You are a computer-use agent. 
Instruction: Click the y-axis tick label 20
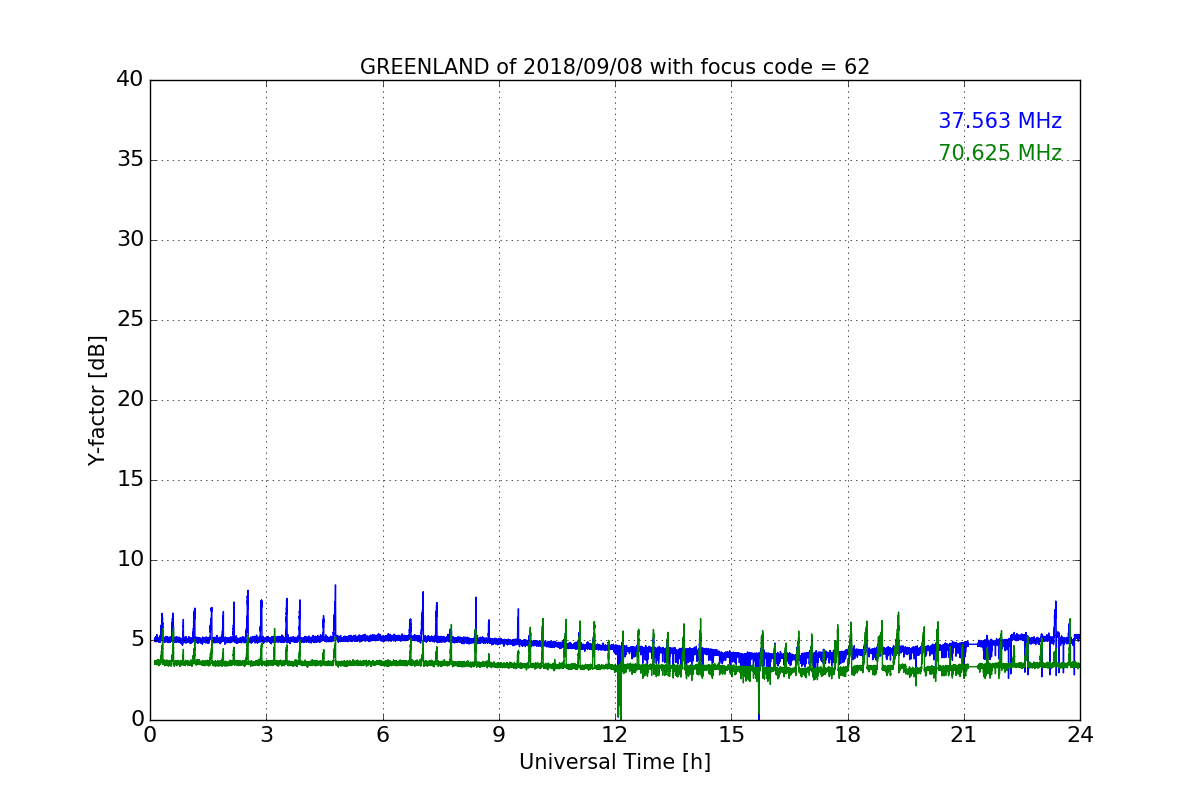pyautogui.click(x=130, y=399)
